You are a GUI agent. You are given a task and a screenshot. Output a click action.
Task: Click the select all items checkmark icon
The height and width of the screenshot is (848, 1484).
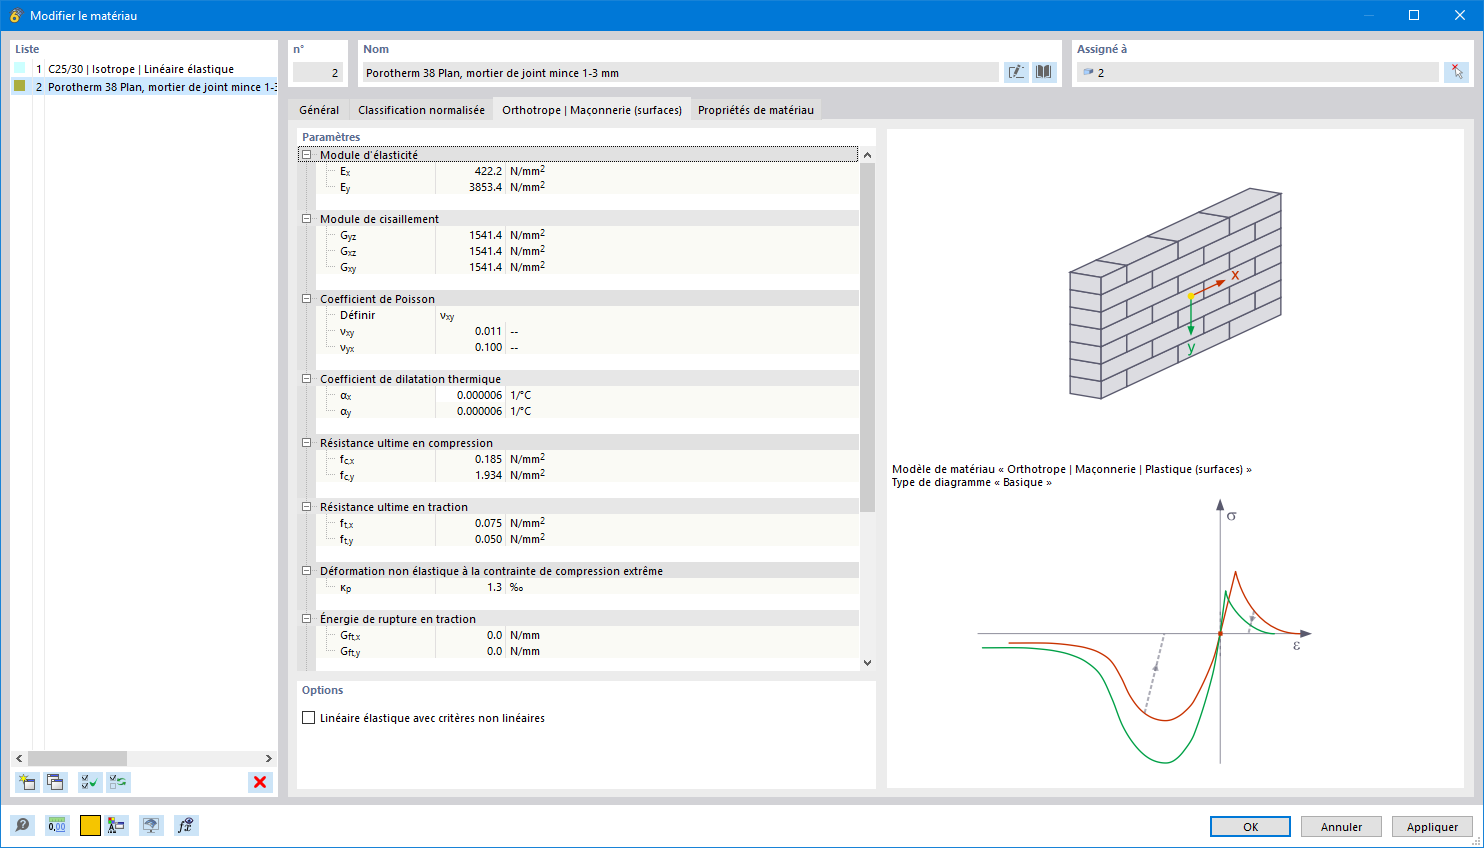coord(90,782)
